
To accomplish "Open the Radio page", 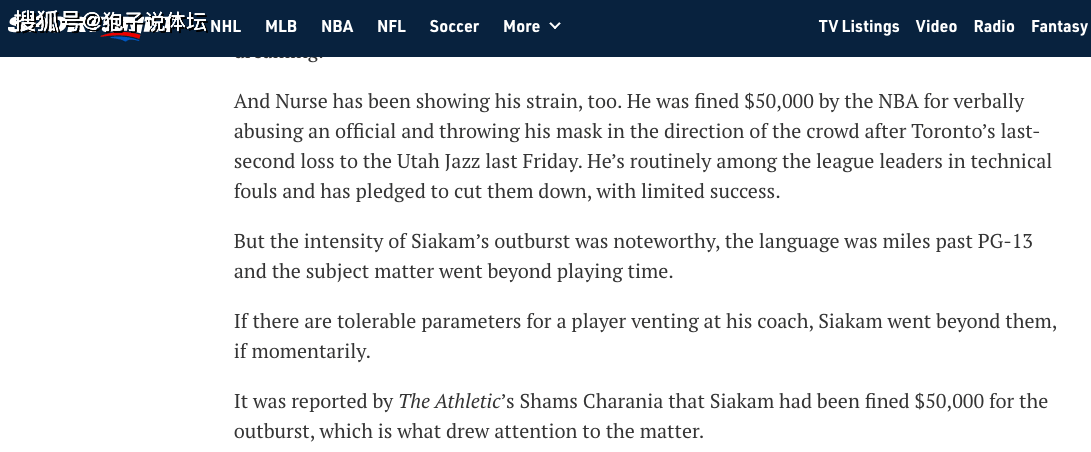I will 994,26.
